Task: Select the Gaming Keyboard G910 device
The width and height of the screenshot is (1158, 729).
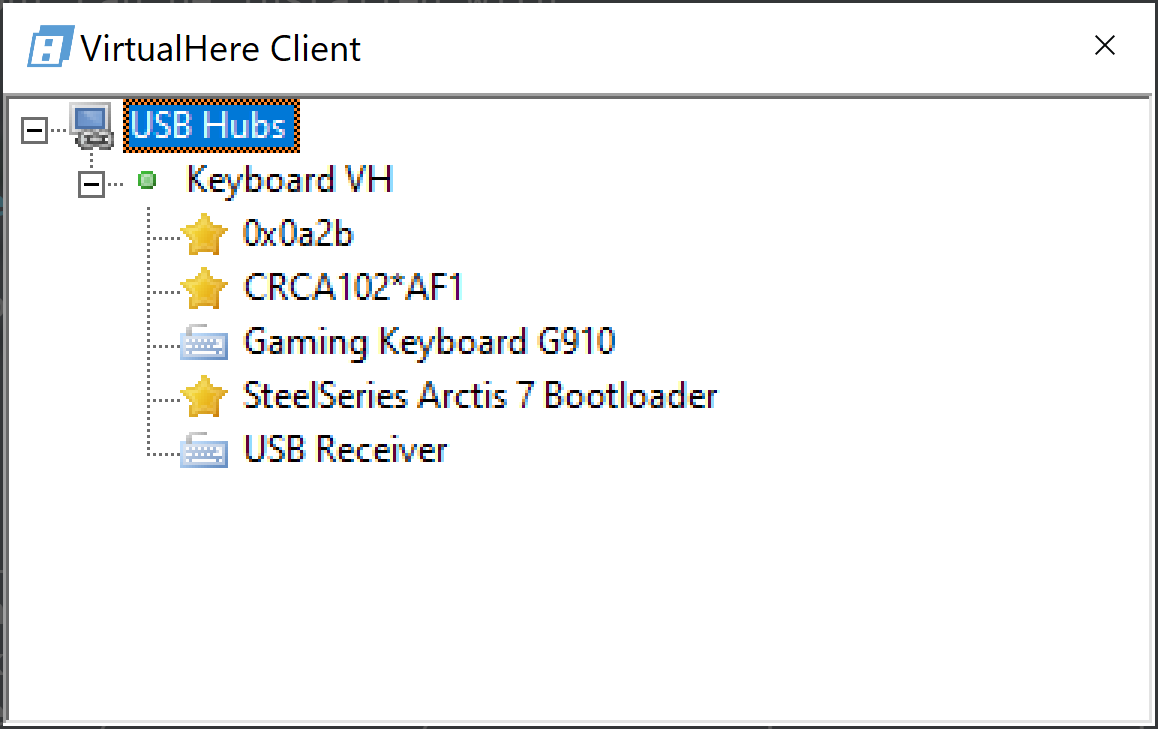Action: 429,342
